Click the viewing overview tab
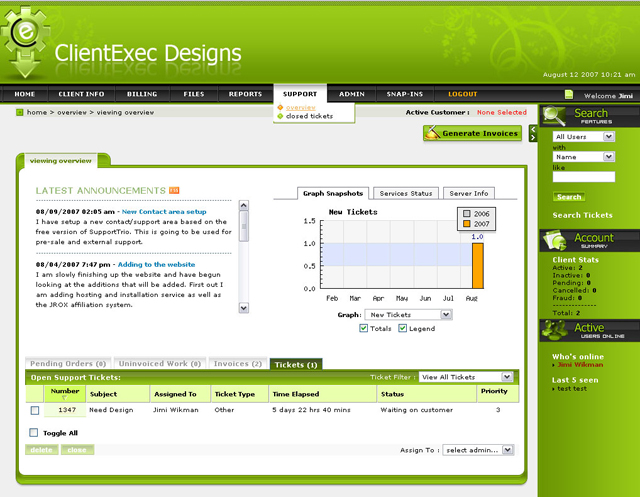640x497 pixels. [60, 161]
